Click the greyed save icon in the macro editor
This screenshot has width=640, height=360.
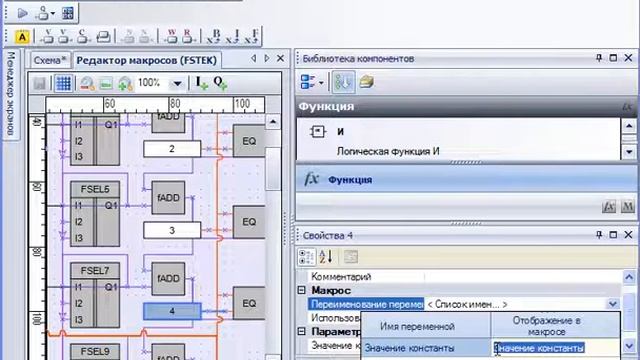40,84
